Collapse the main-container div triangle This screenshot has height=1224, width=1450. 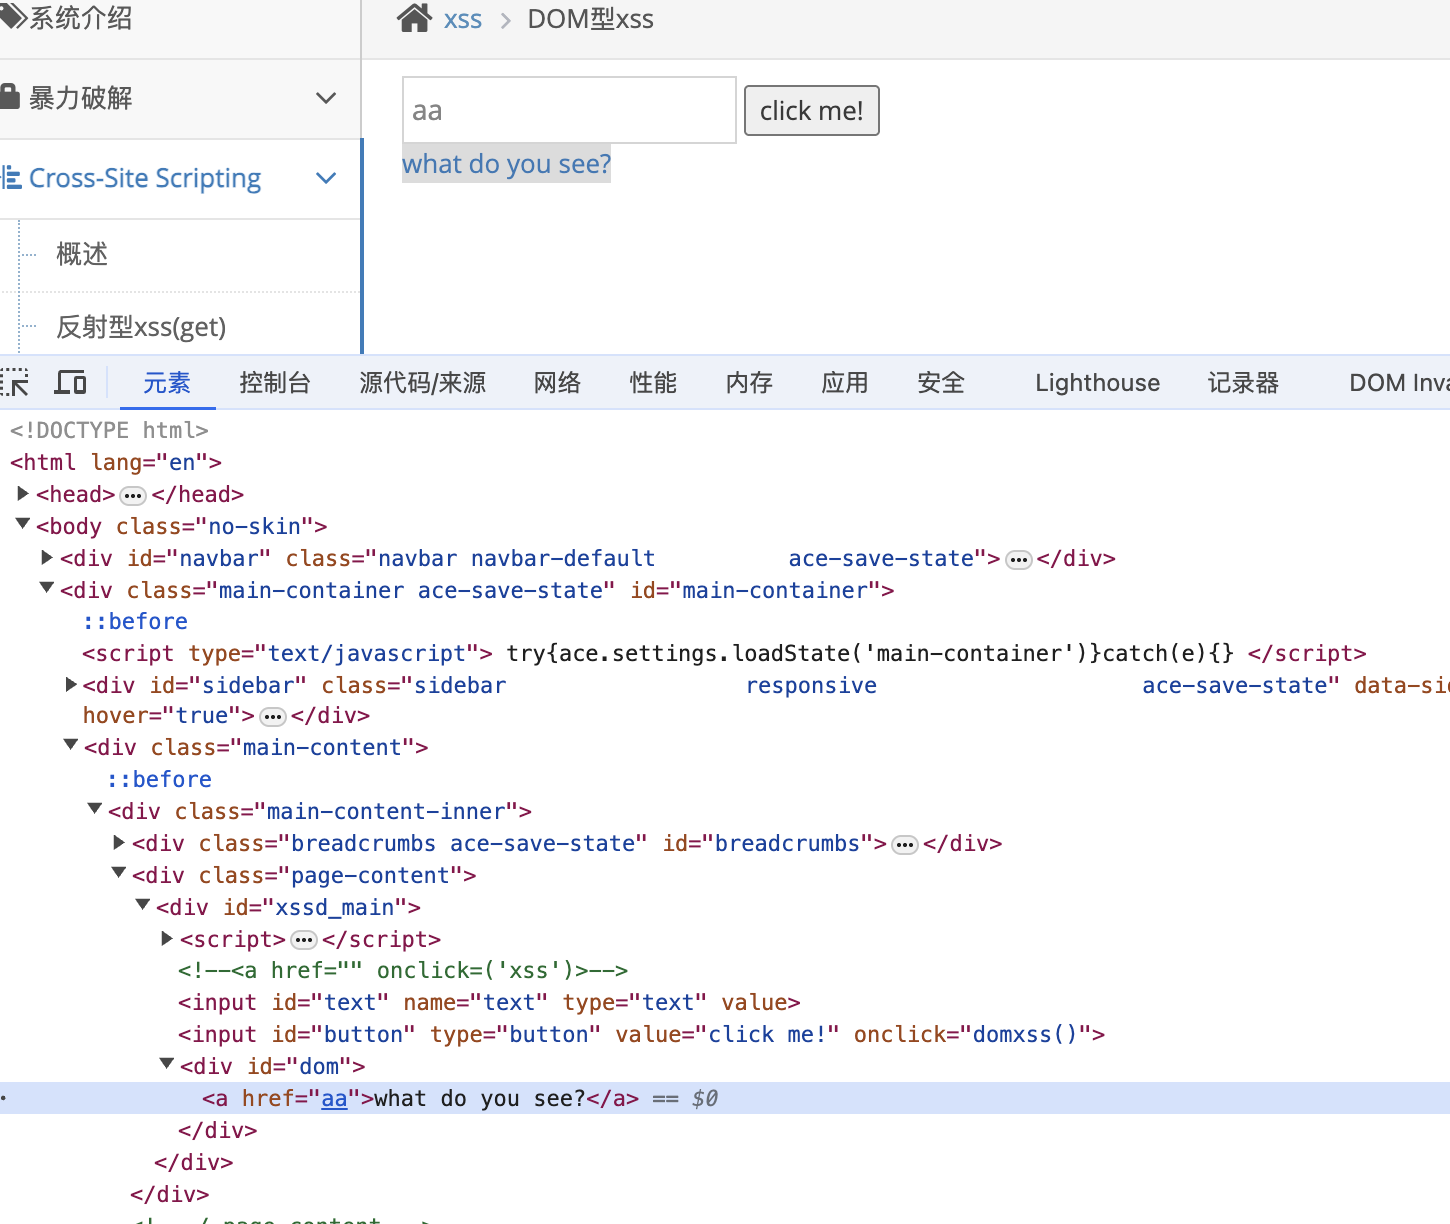tap(47, 588)
